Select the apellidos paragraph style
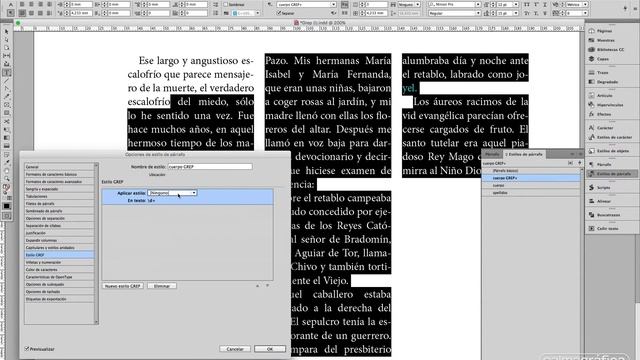 [531, 193]
